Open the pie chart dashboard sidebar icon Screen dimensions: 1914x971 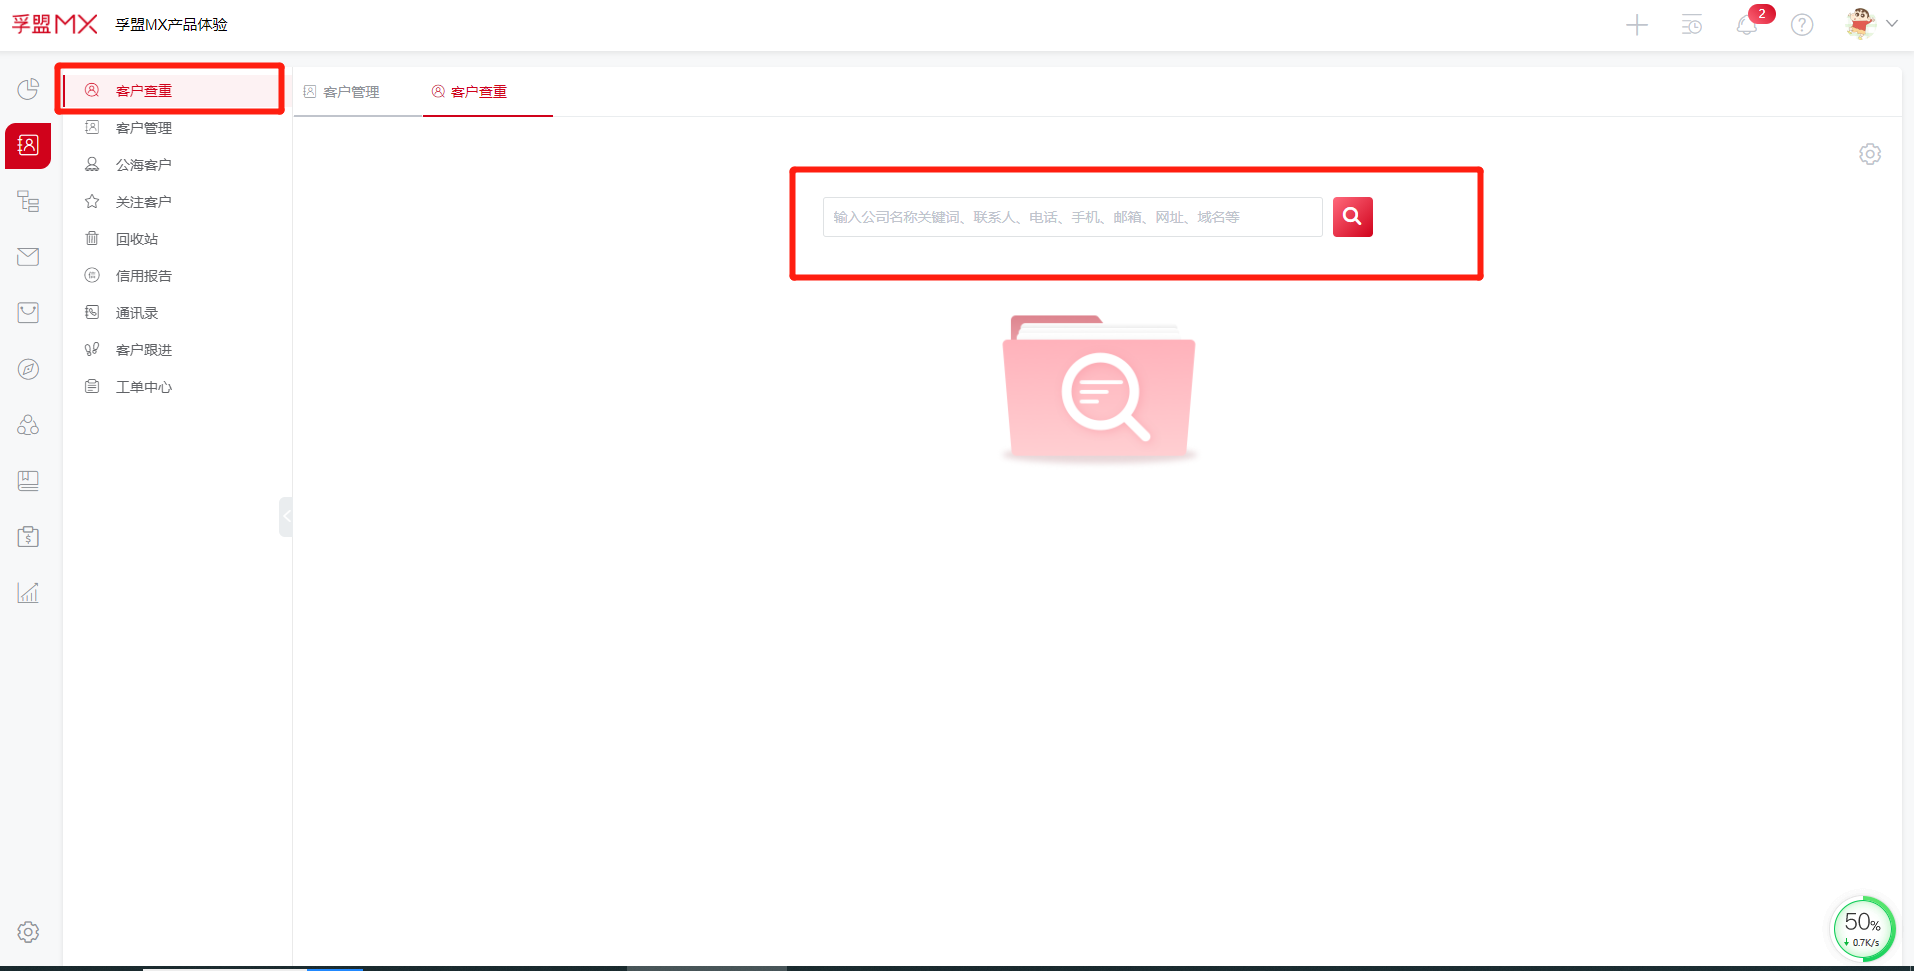coord(28,90)
